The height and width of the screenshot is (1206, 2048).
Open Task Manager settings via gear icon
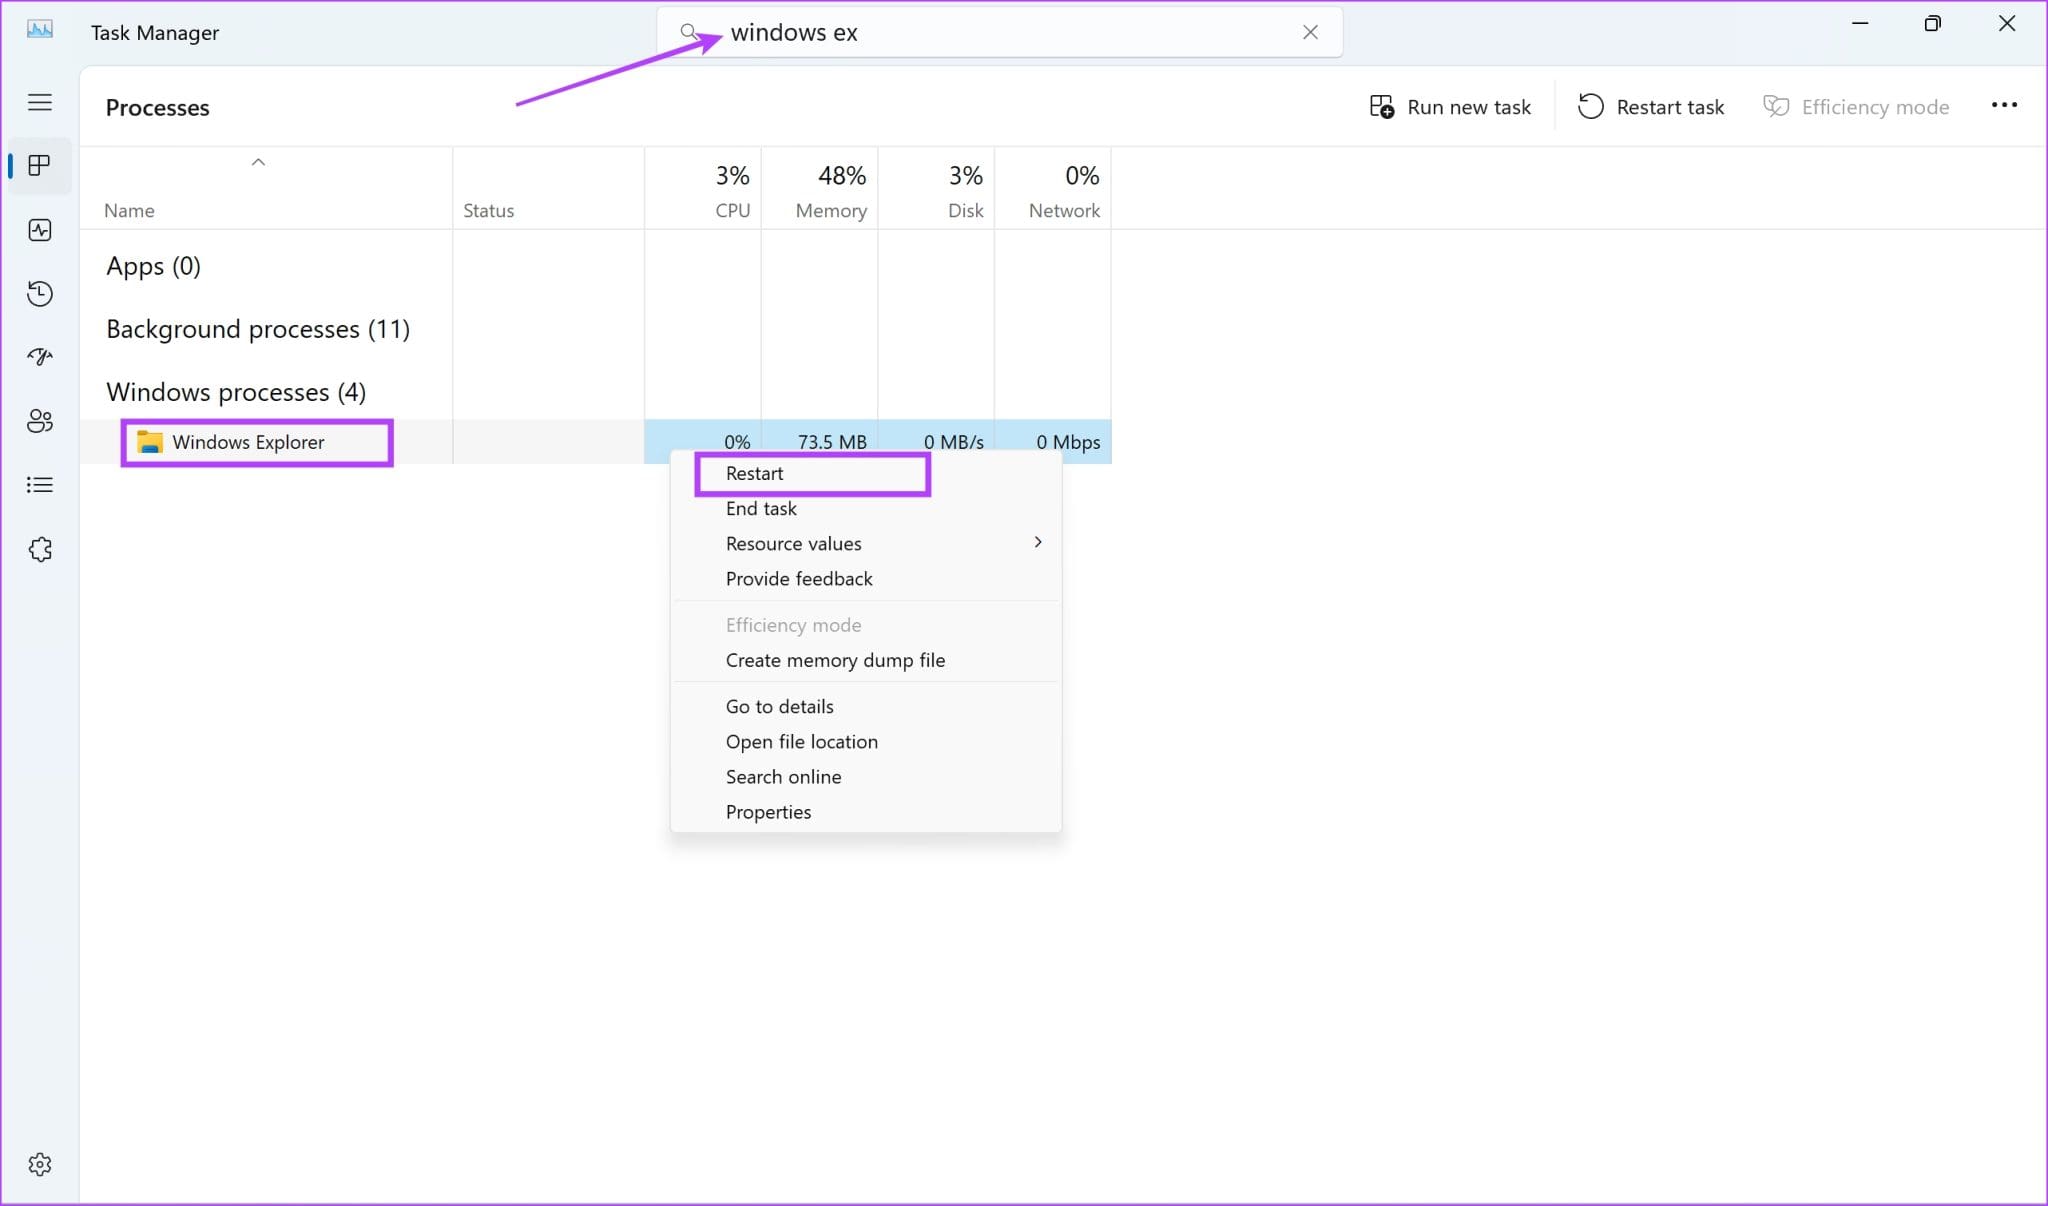[x=40, y=1163]
